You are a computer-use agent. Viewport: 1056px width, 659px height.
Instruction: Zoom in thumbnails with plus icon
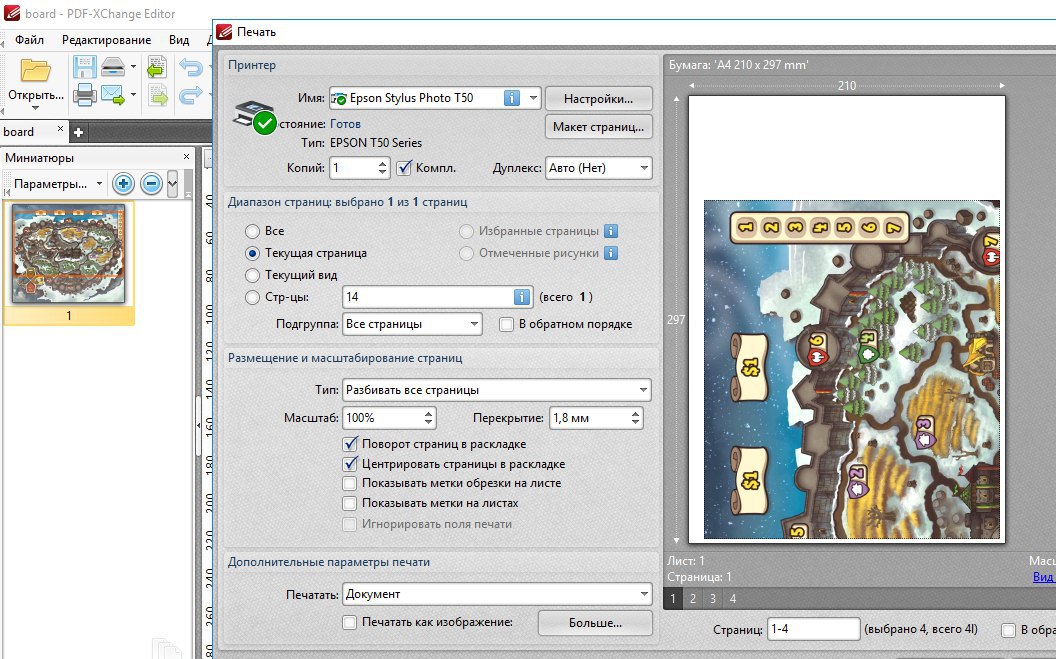pos(123,184)
